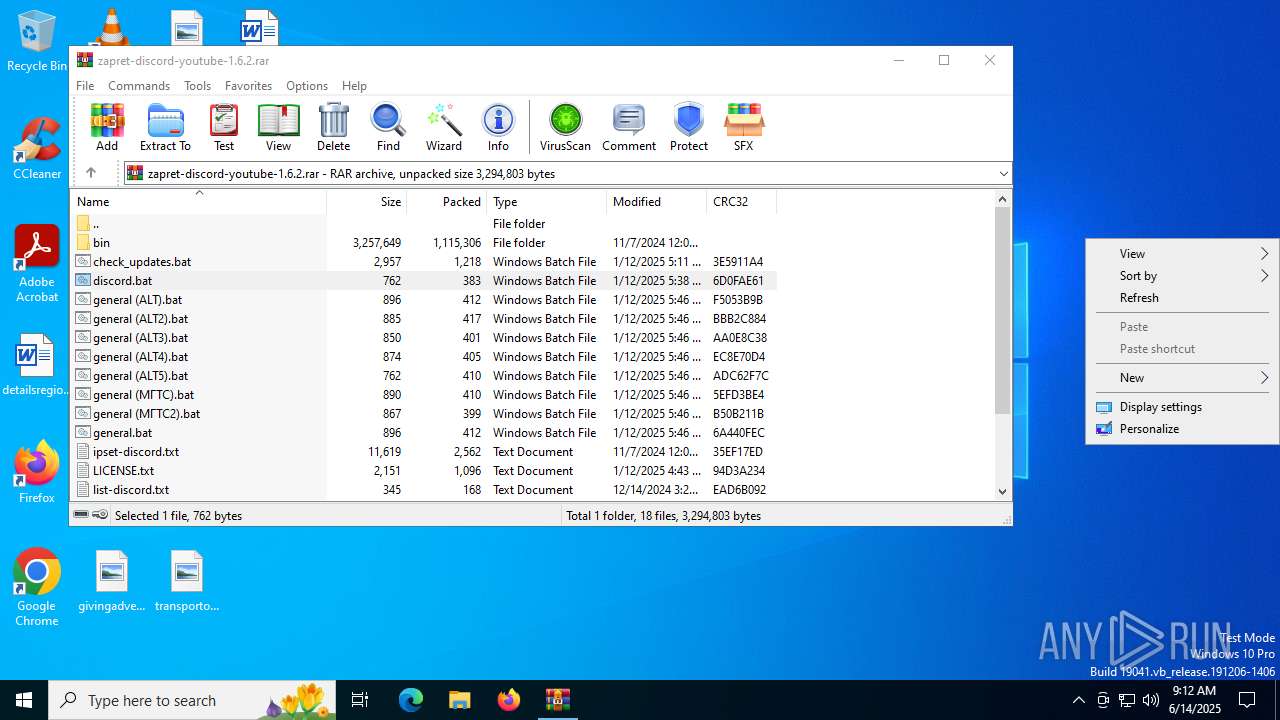Click WinRAR icon in the taskbar
1280x720 pixels.
point(558,700)
